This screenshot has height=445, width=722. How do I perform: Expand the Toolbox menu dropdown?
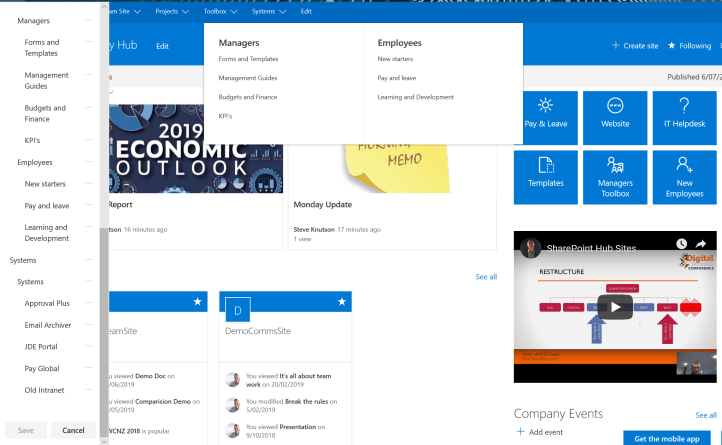[220, 11]
